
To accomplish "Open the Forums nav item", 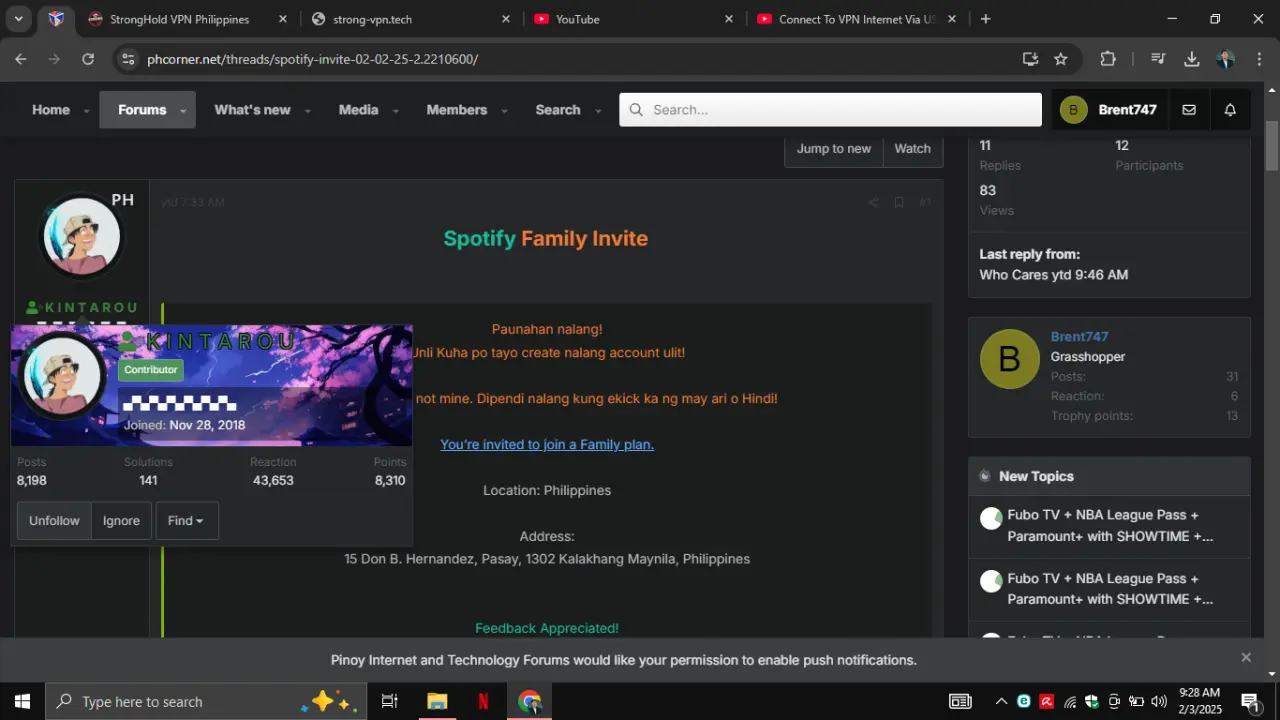I will [x=142, y=110].
